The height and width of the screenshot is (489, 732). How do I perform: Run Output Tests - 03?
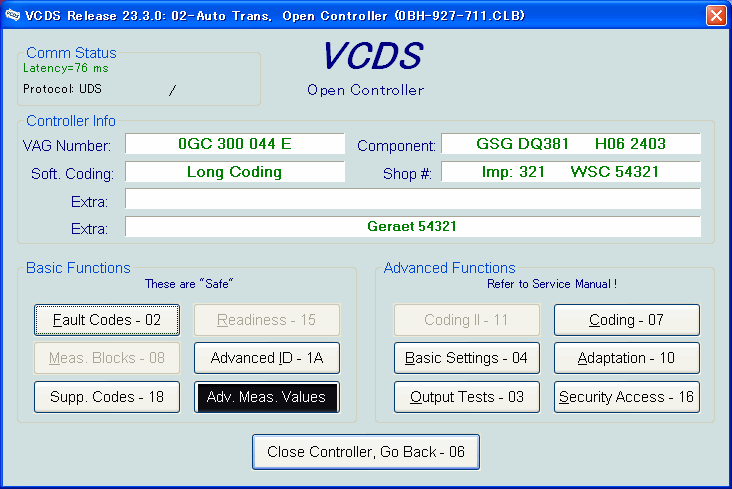point(466,397)
